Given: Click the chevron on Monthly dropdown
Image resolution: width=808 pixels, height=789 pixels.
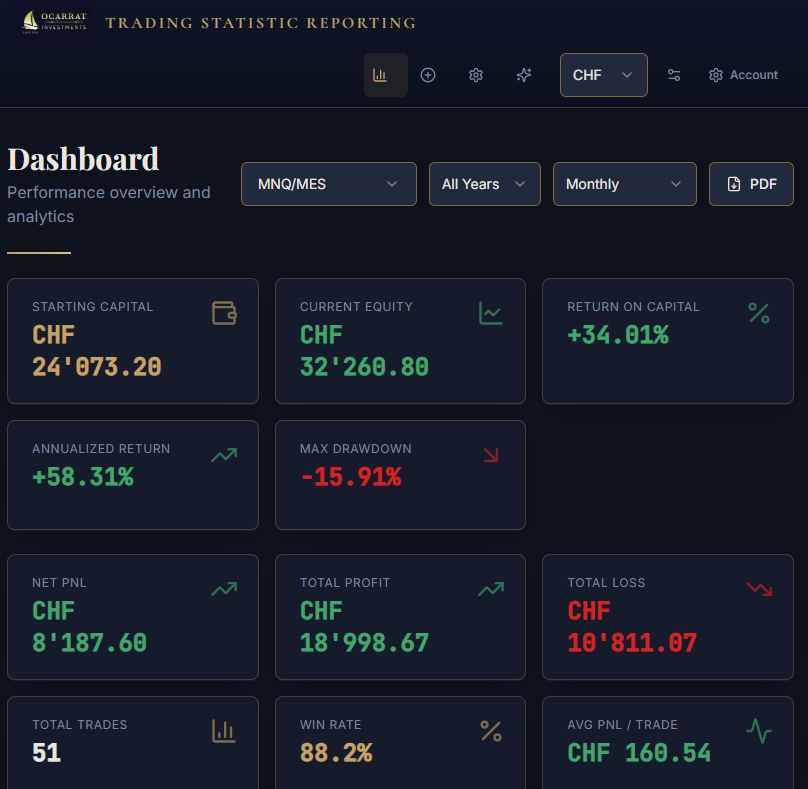Looking at the screenshot, I should click(x=676, y=184).
